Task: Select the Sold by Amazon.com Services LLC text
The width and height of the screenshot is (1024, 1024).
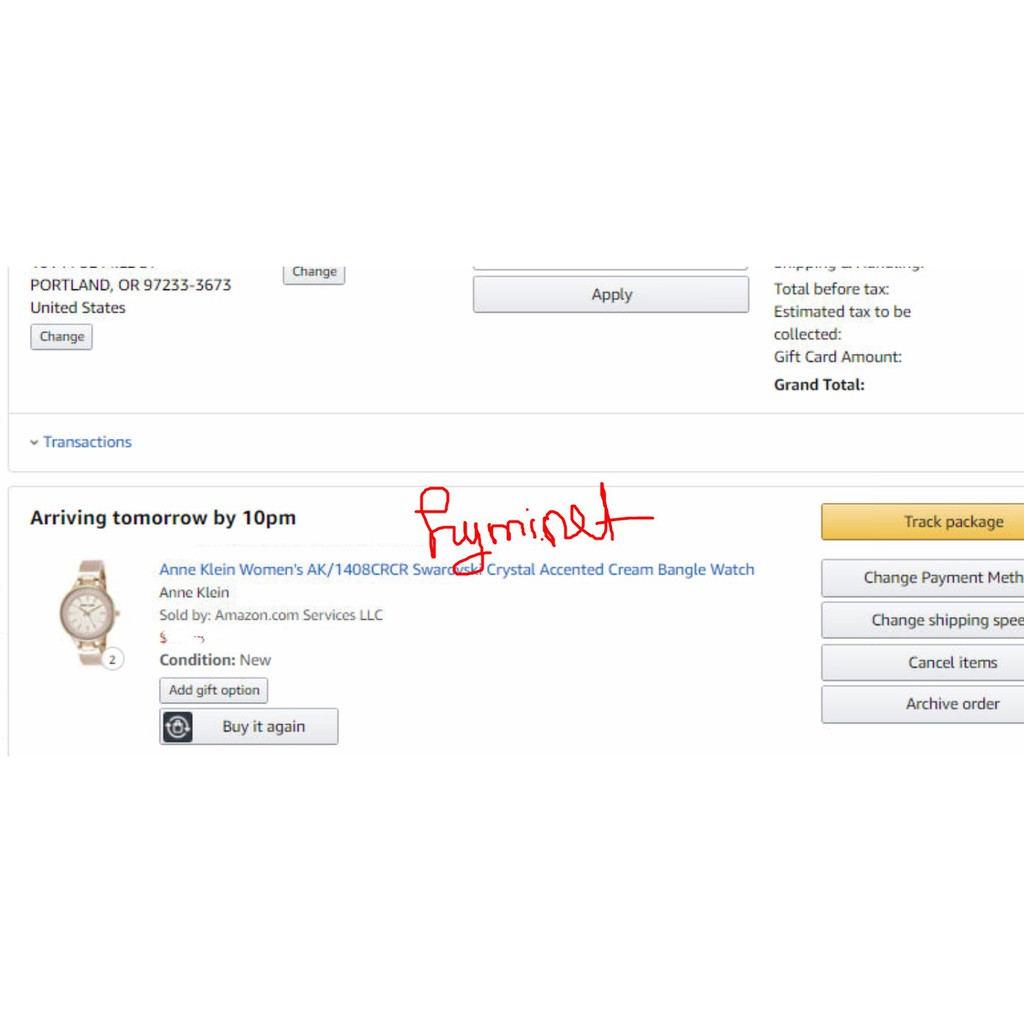Action: click(271, 615)
